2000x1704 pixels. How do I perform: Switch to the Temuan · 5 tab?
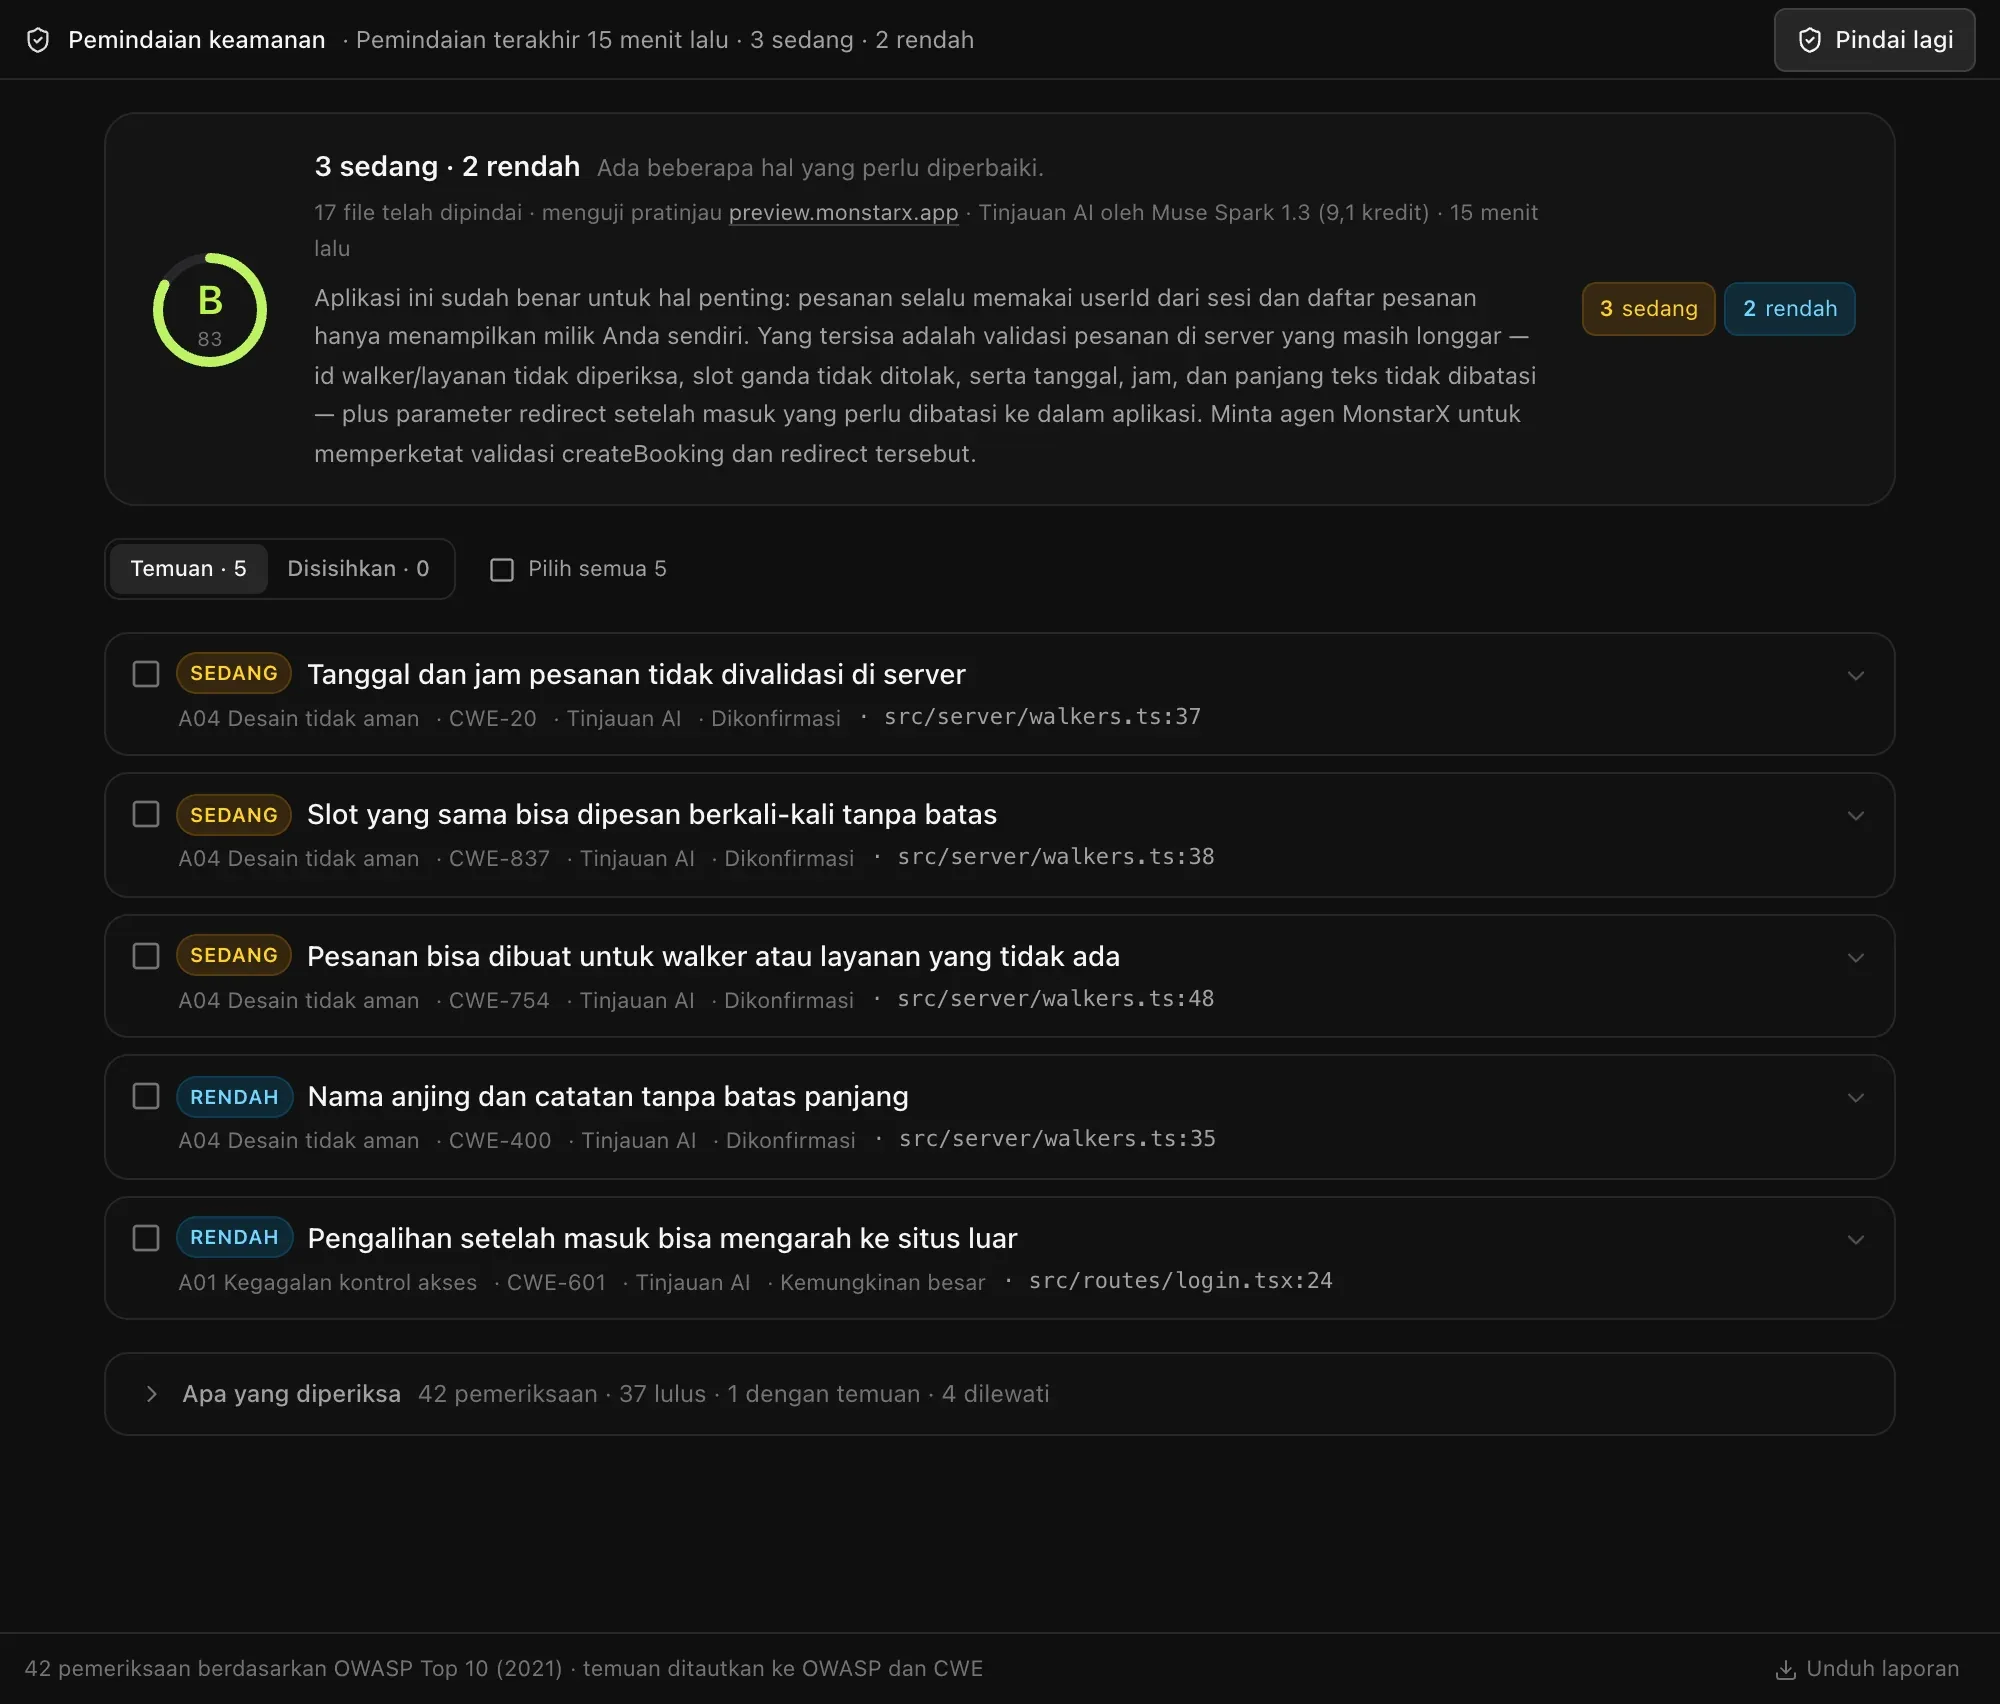click(188, 569)
